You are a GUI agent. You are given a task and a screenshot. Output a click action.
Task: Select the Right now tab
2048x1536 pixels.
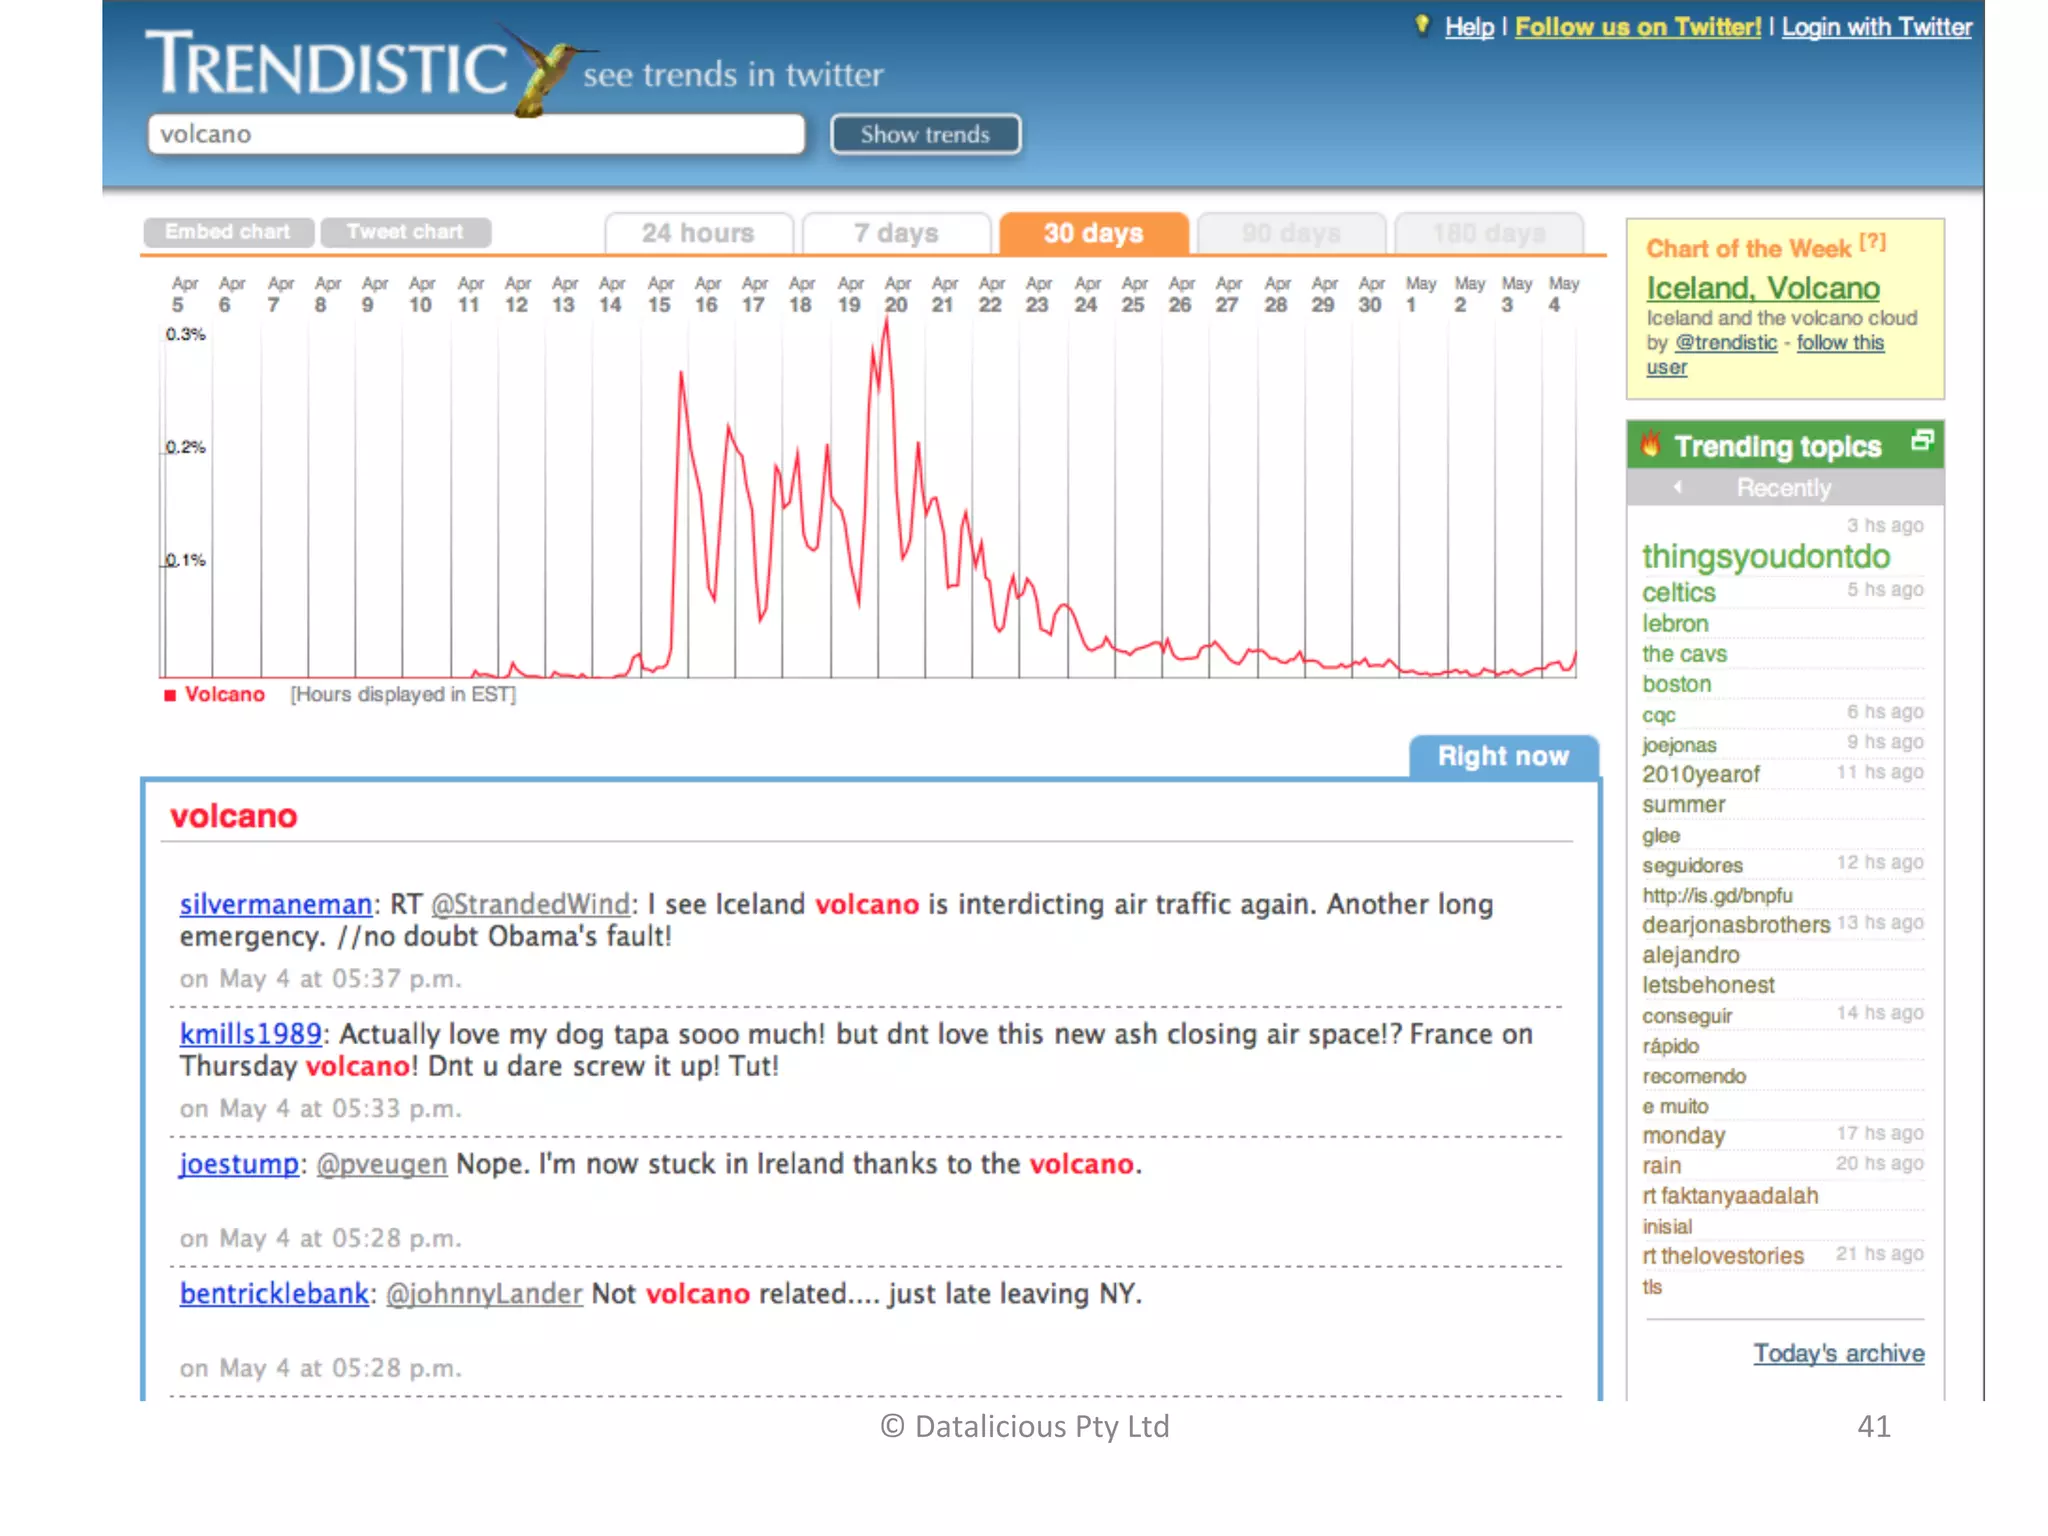1503,756
